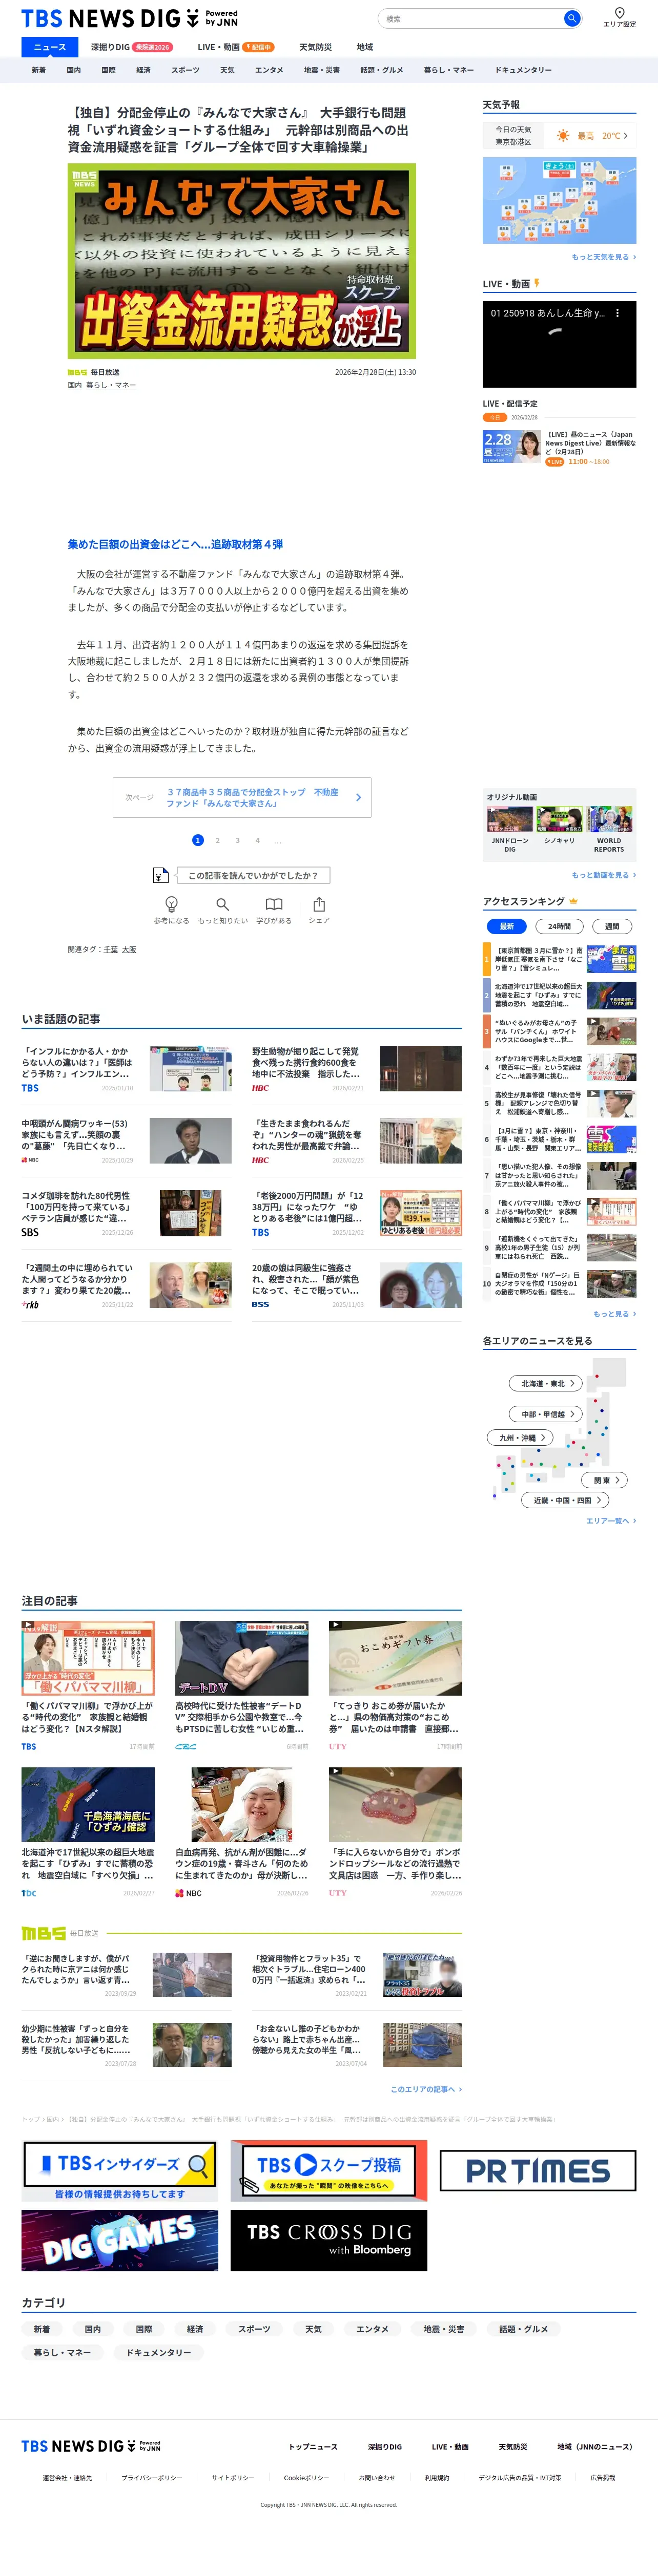This screenshot has width=658, height=2576.
Task: Switch to the ニュース main tab
Action: coord(50,47)
